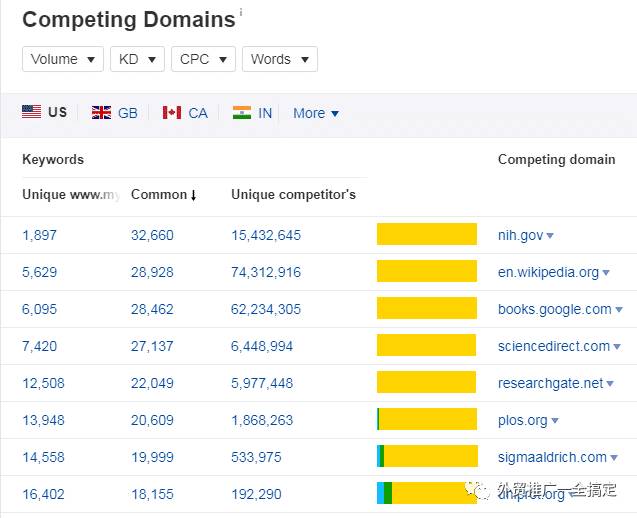
Task: Click the competitor keywords value 74,312,916
Action: pyautogui.click(x=266, y=272)
